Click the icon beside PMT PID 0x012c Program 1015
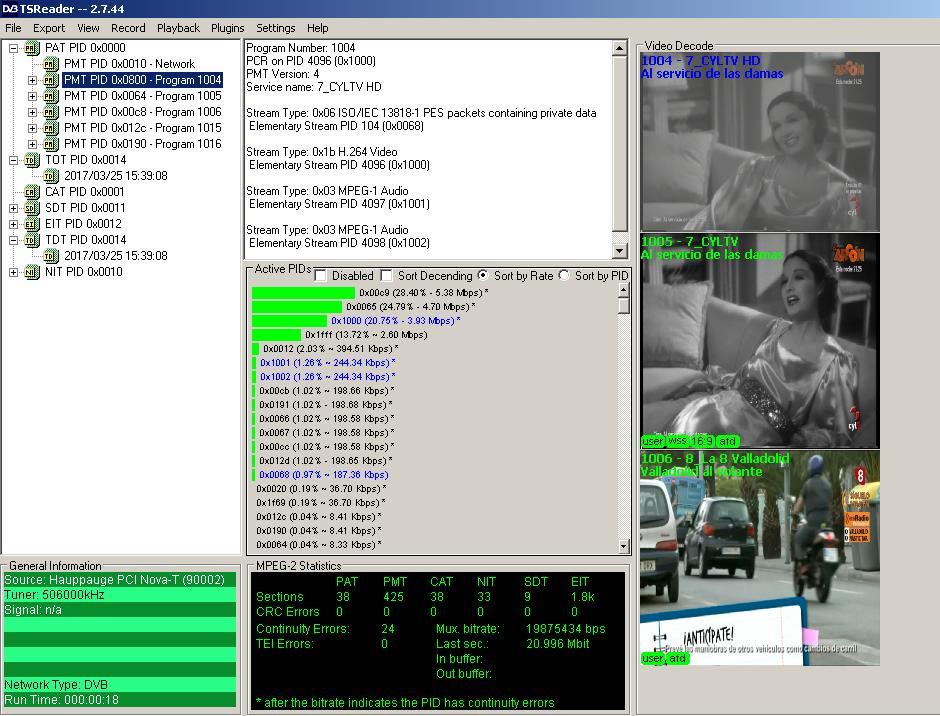 coord(51,128)
